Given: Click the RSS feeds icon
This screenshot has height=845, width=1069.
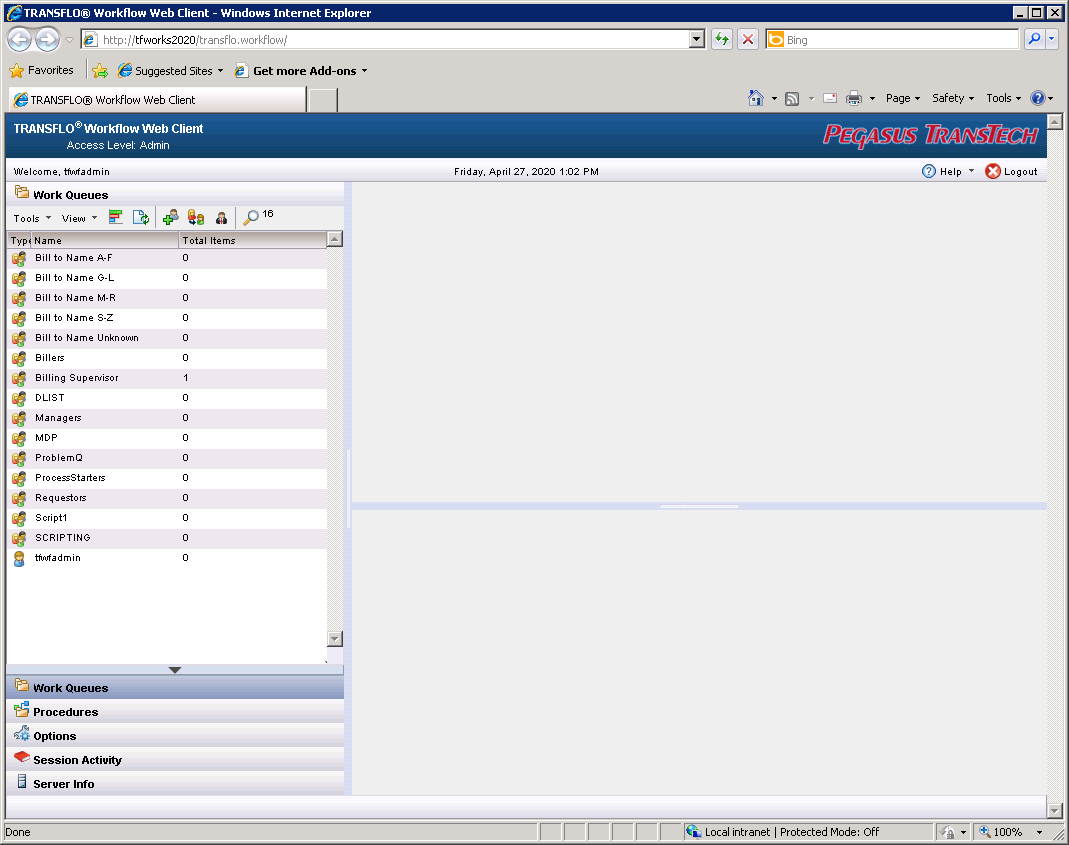Looking at the screenshot, I should point(791,97).
